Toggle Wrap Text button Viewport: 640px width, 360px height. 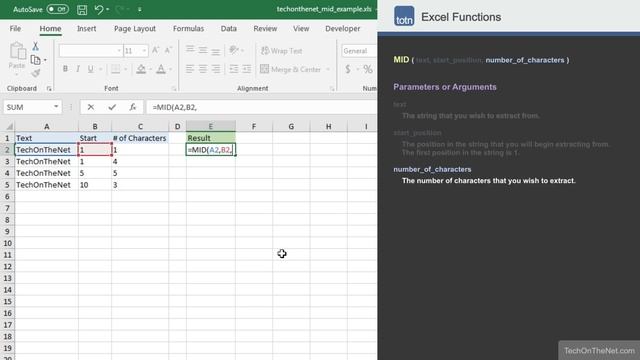(x=282, y=51)
